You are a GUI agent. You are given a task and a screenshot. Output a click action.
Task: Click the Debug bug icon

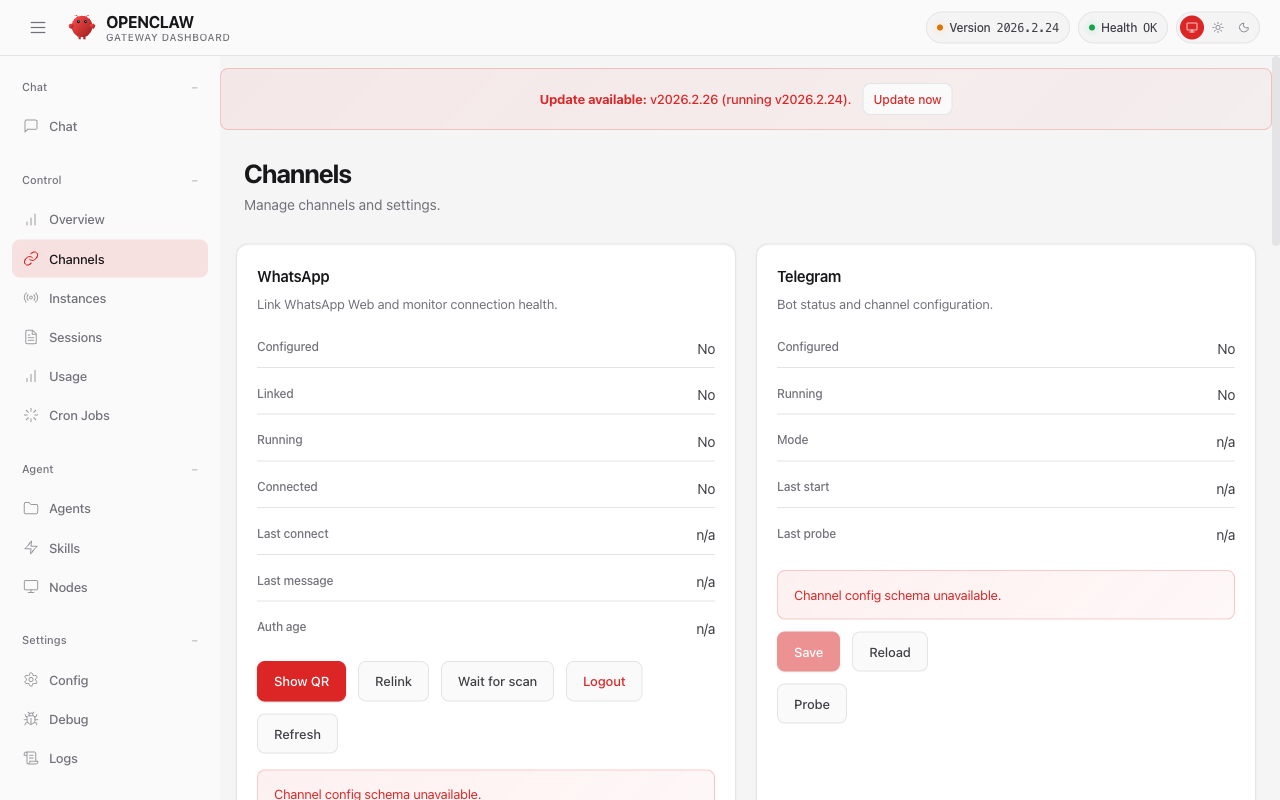coord(31,719)
